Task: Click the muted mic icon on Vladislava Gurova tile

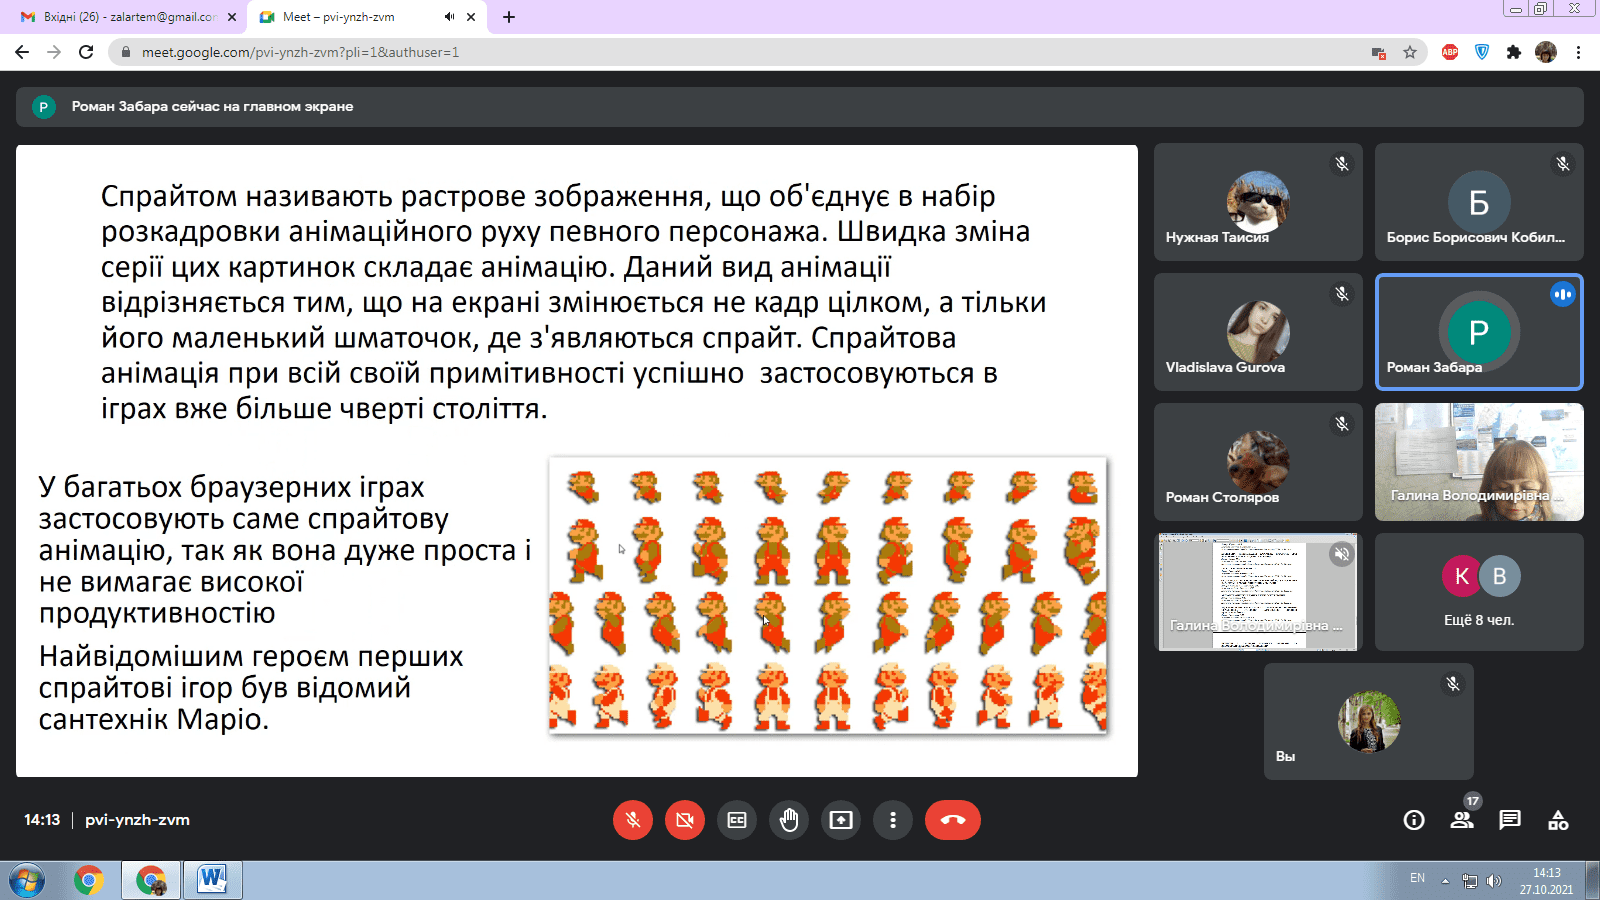Action: pos(1342,294)
